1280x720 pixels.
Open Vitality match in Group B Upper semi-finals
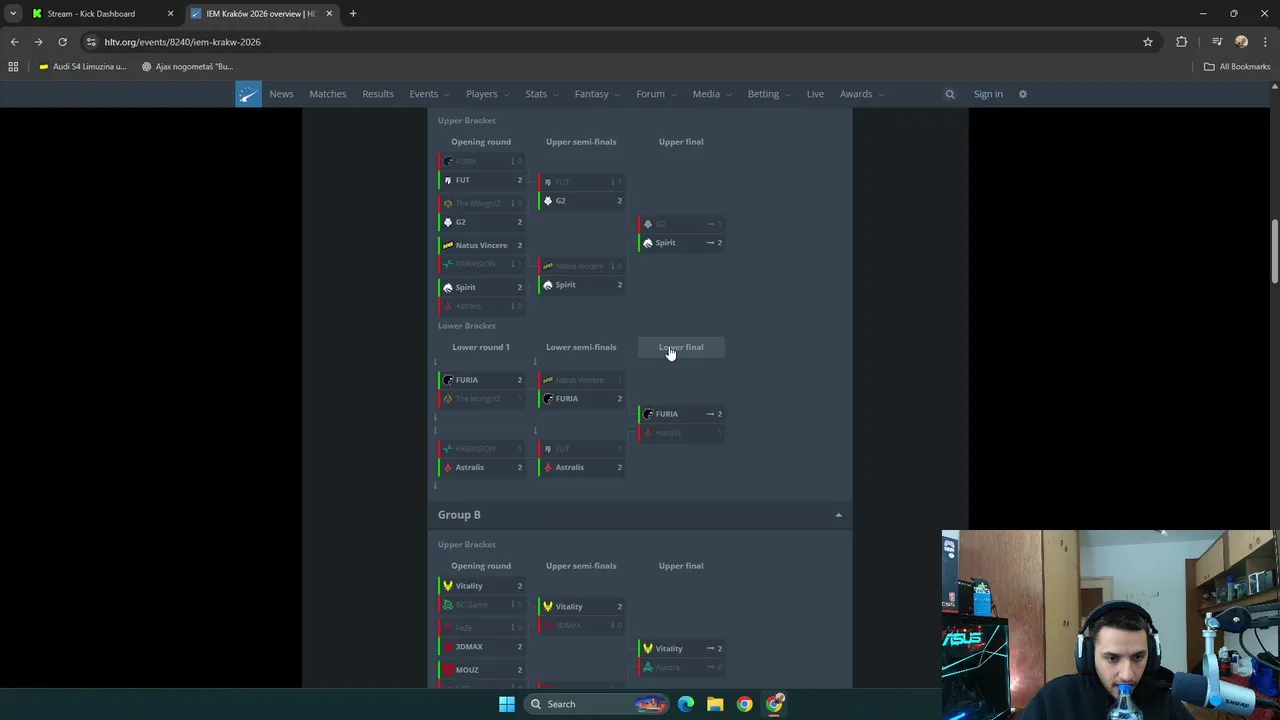click(582, 607)
